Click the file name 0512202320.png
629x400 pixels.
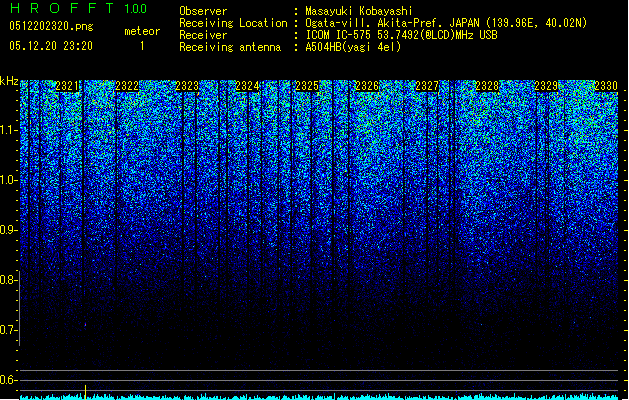(51, 26)
